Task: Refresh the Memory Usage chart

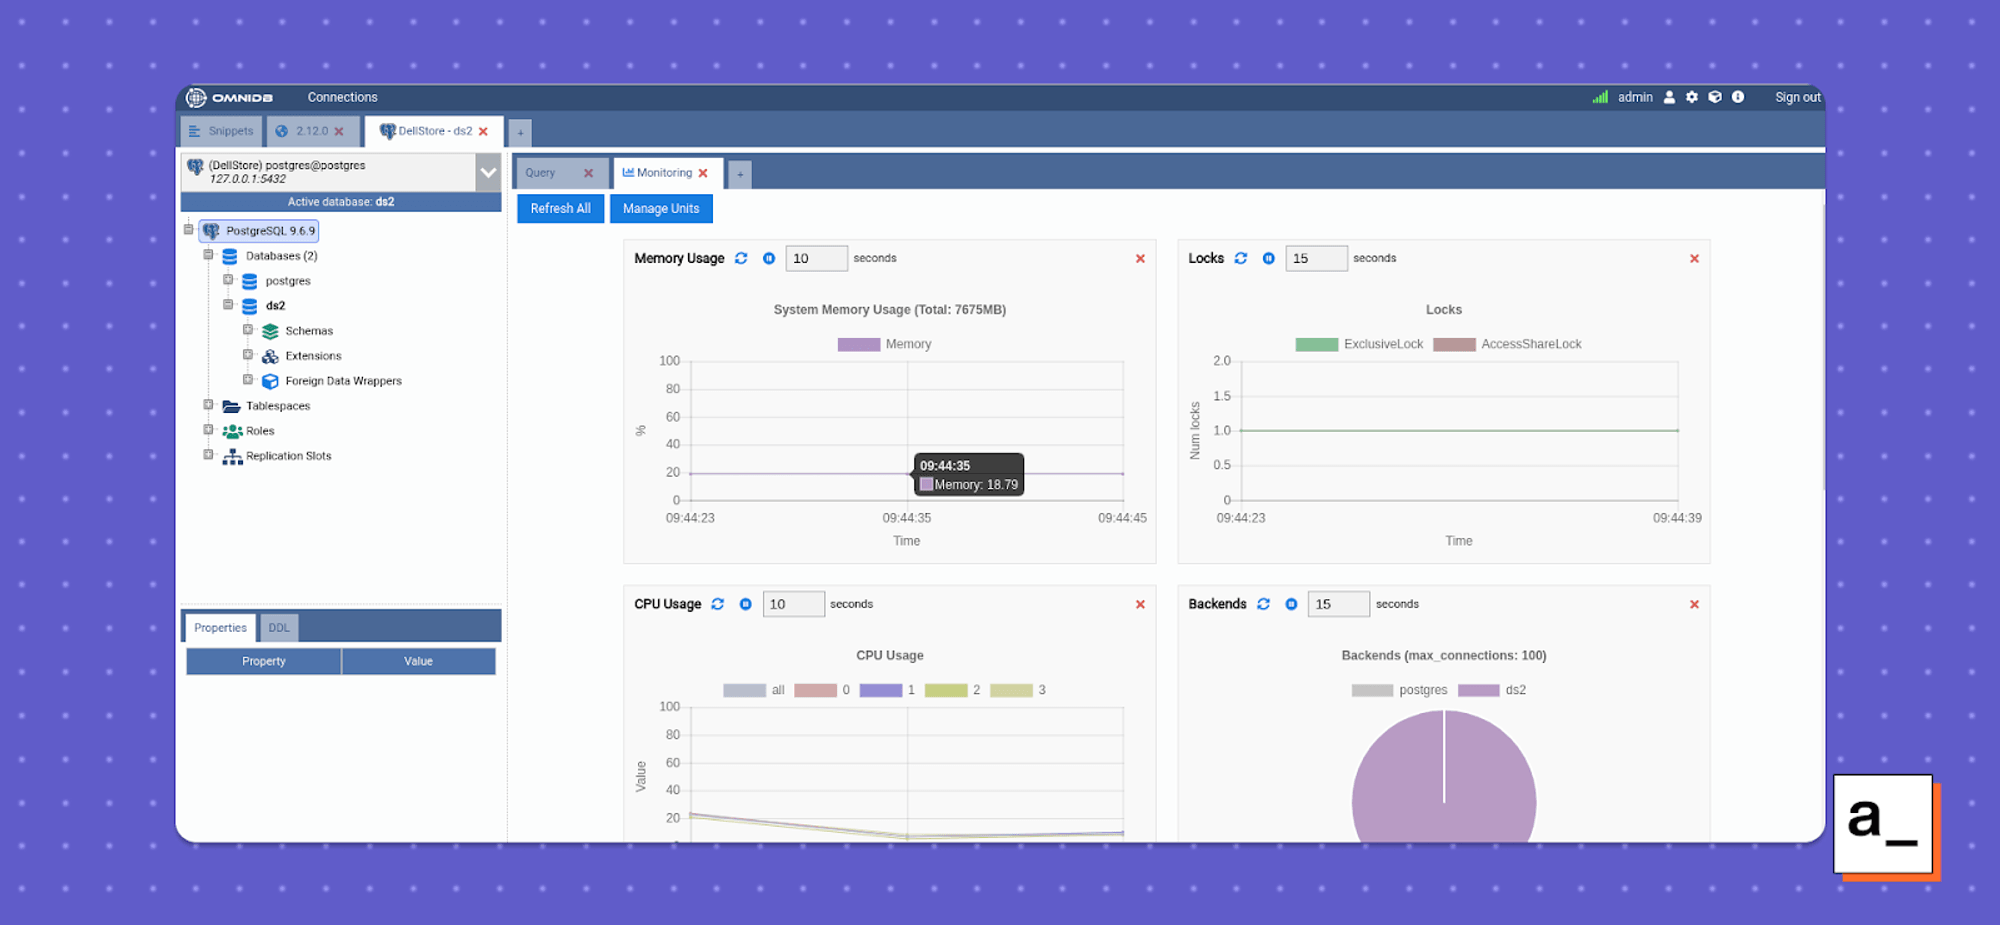Action: [741, 258]
